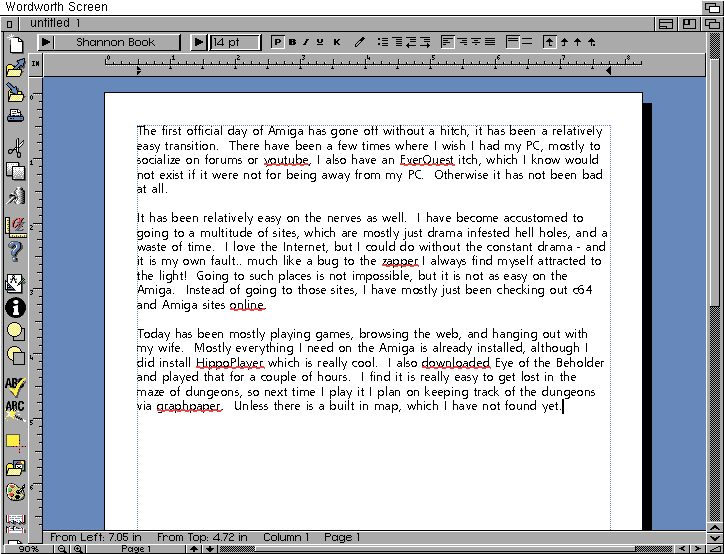This screenshot has height=554, width=724.
Task: Click the numbered list icon
Action: (x=398, y=42)
